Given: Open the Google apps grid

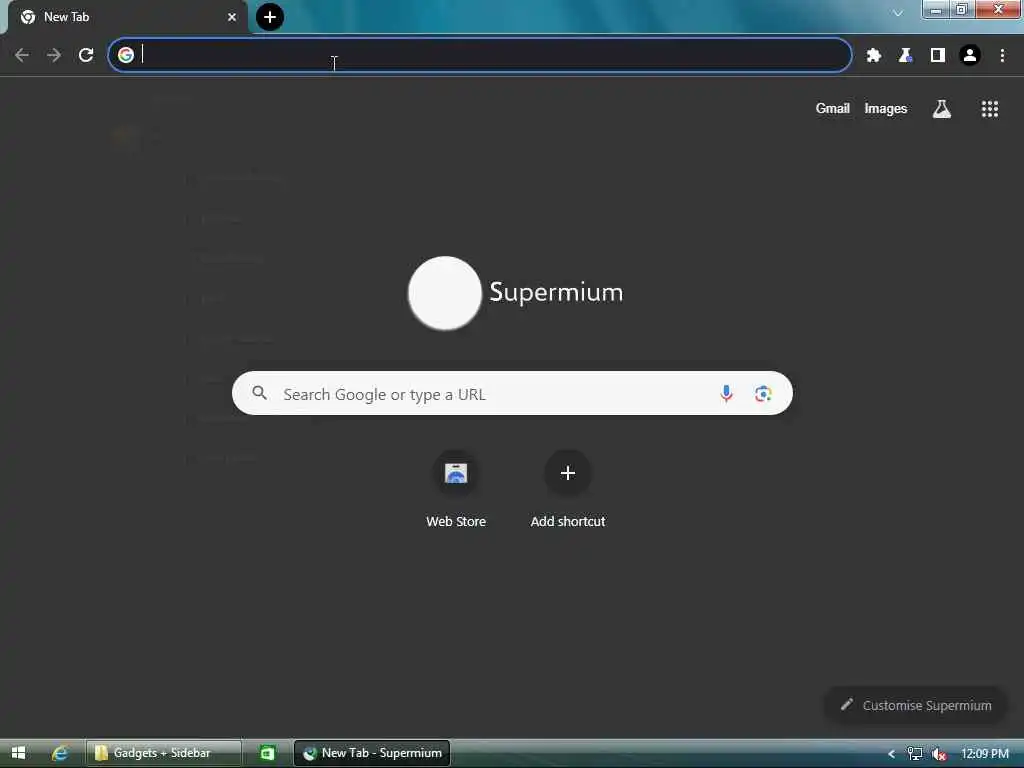Looking at the screenshot, I should point(990,109).
